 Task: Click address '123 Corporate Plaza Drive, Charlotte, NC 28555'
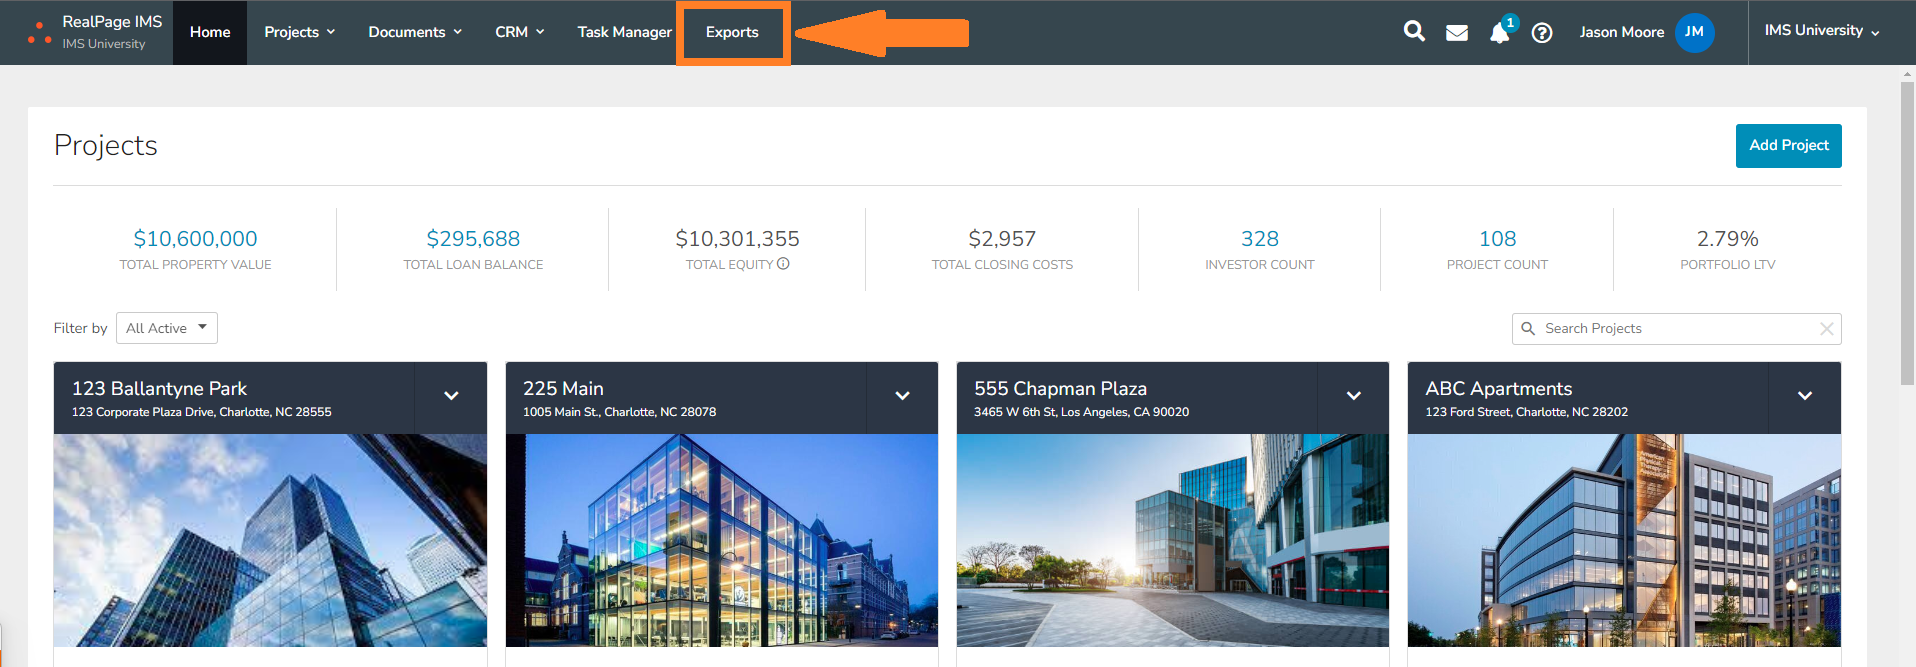(201, 412)
